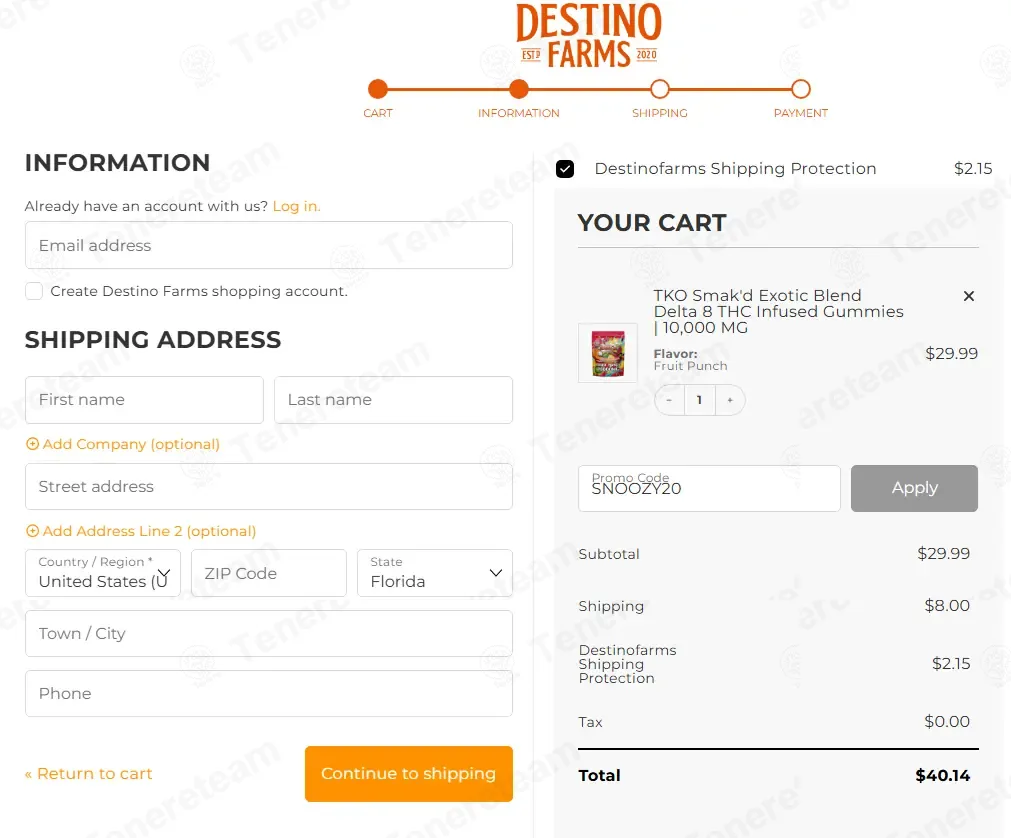The width and height of the screenshot is (1011, 838).
Task: Click the Fruit Punch flavor text
Action: (x=691, y=366)
